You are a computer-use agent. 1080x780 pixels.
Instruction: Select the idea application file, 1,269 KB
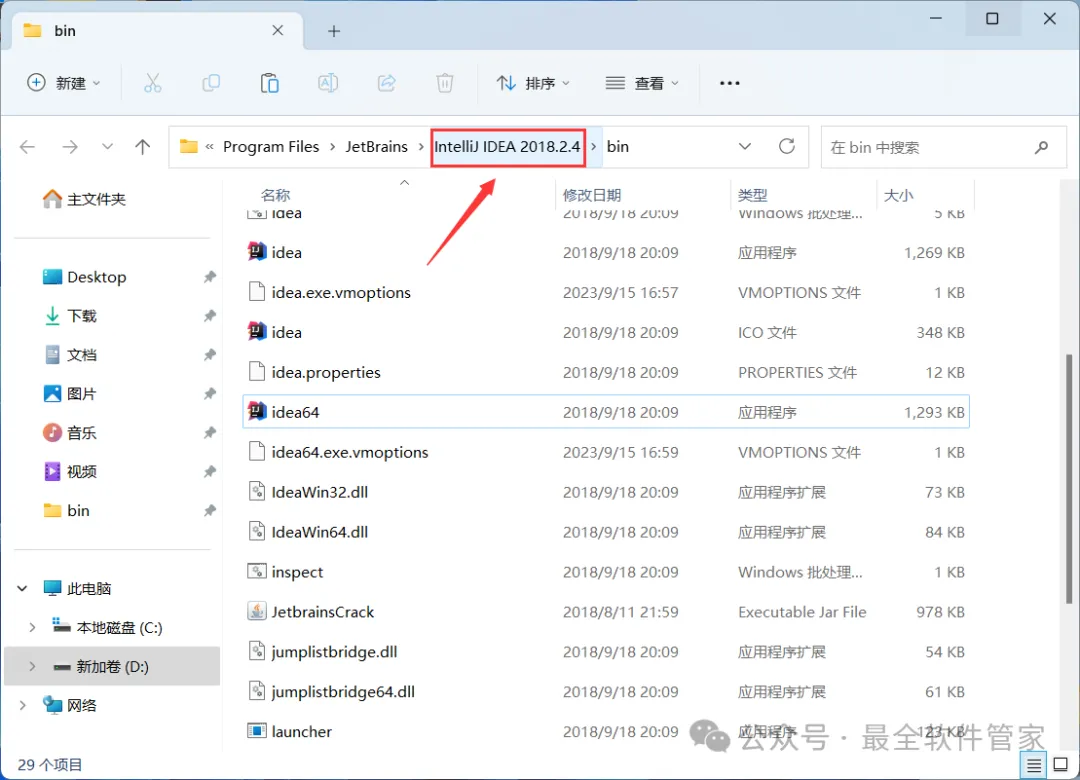pos(606,253)
